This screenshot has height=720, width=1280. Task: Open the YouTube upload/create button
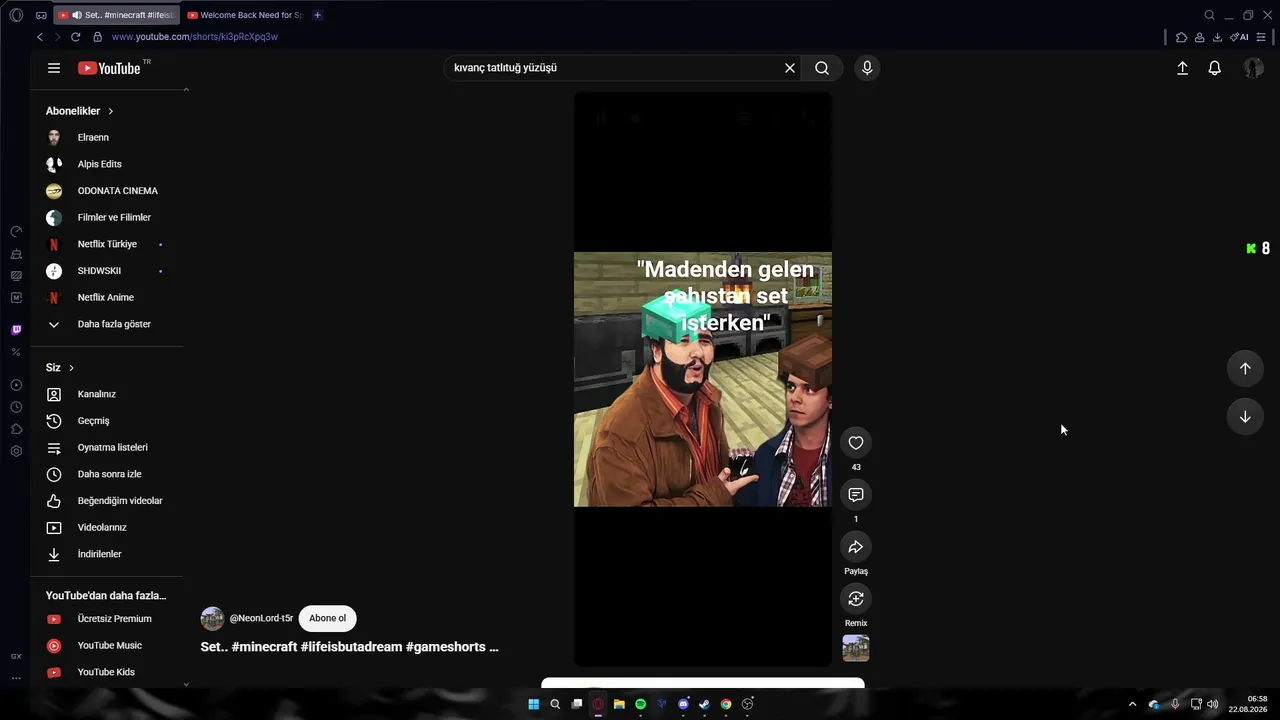coord(1182,68)
